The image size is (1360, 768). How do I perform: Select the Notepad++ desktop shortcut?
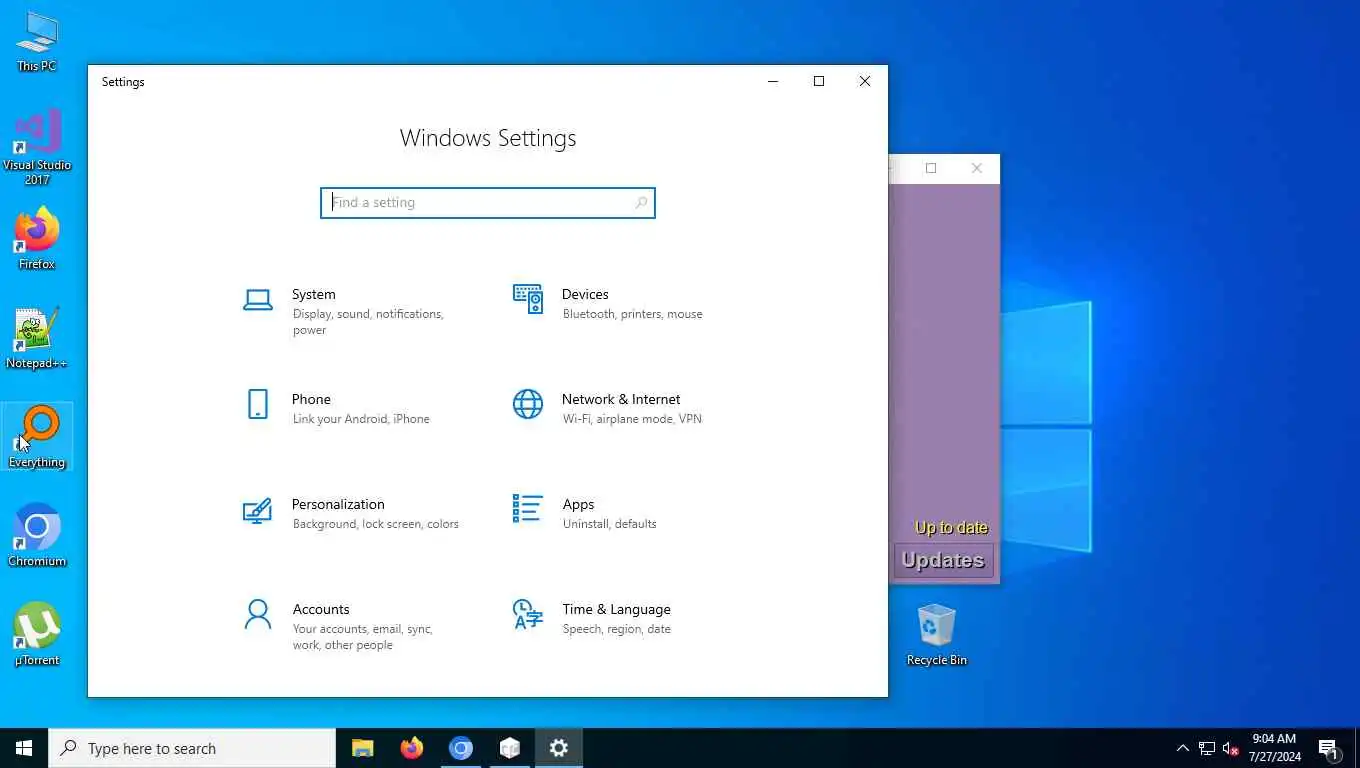click(37, 338)
